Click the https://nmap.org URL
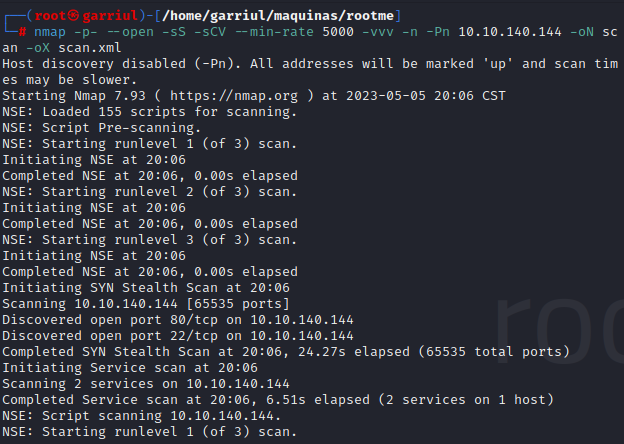The height and width of the screenshot is (444, 624). [x=234, y=96]
